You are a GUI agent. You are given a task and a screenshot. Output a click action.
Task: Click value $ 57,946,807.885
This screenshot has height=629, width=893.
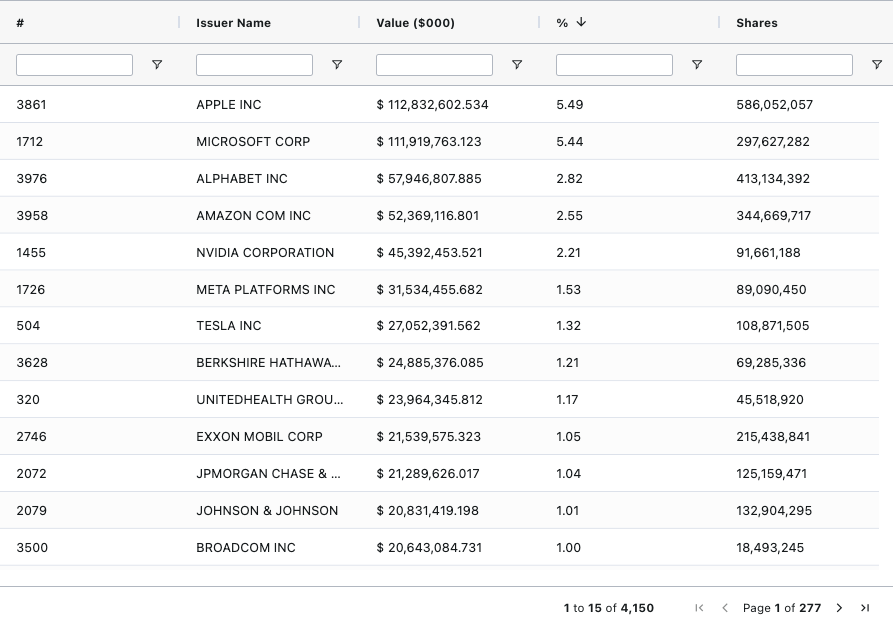click(429, 179)
